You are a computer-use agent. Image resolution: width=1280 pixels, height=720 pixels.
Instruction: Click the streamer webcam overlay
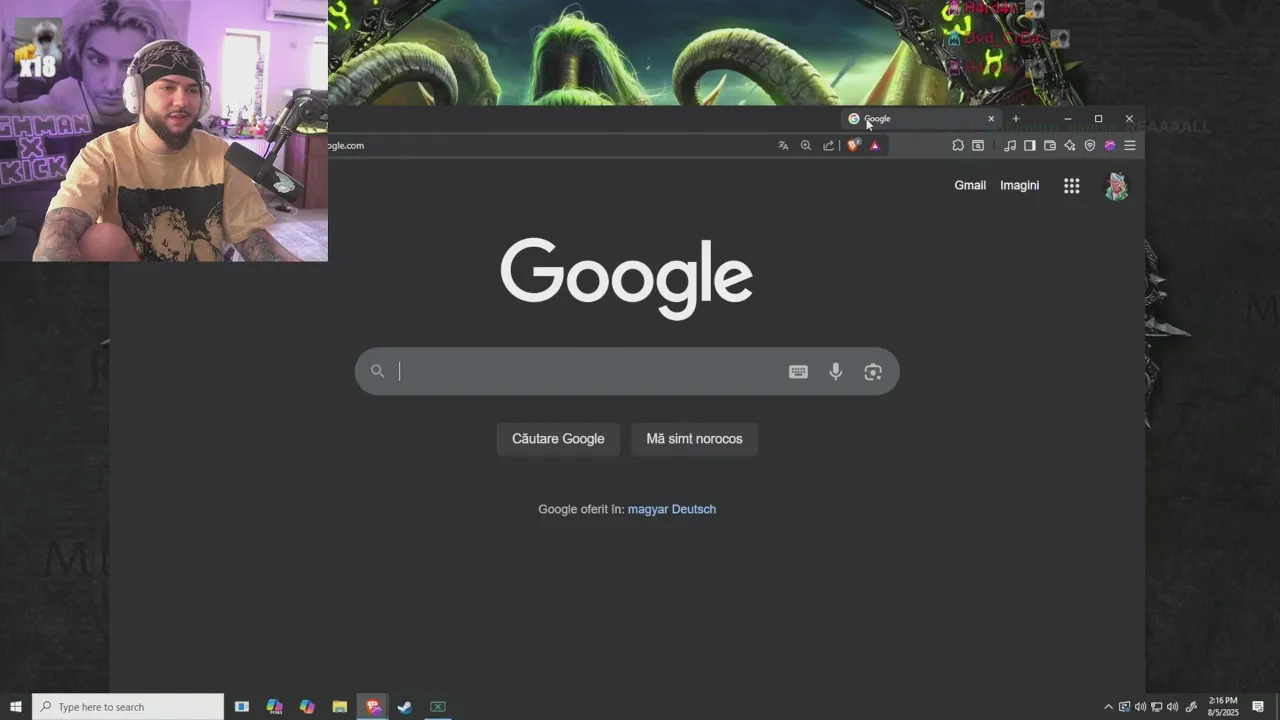[164, 131]
